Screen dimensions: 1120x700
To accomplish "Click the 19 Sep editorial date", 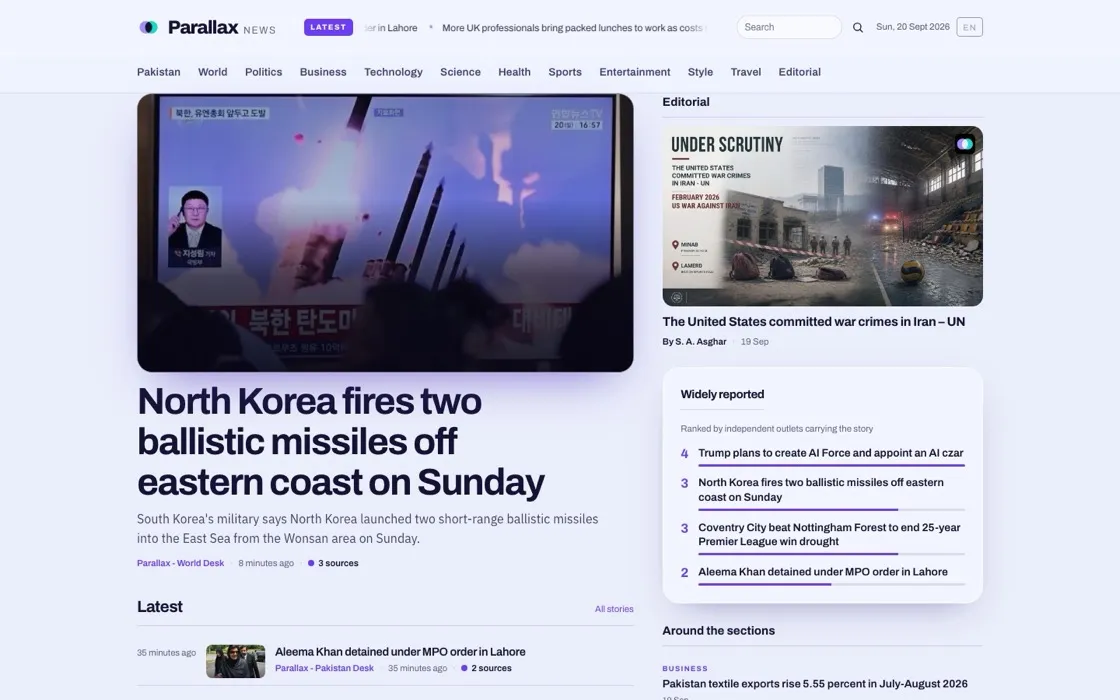I will pyautogui.click(x=754, y=341).
